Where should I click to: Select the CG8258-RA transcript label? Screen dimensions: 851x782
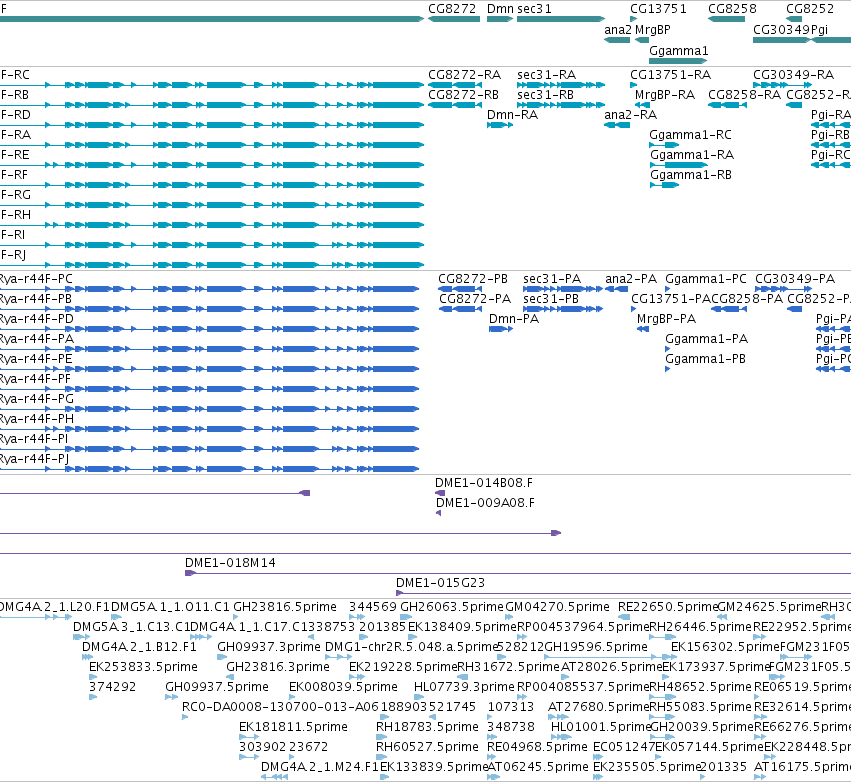745,94
